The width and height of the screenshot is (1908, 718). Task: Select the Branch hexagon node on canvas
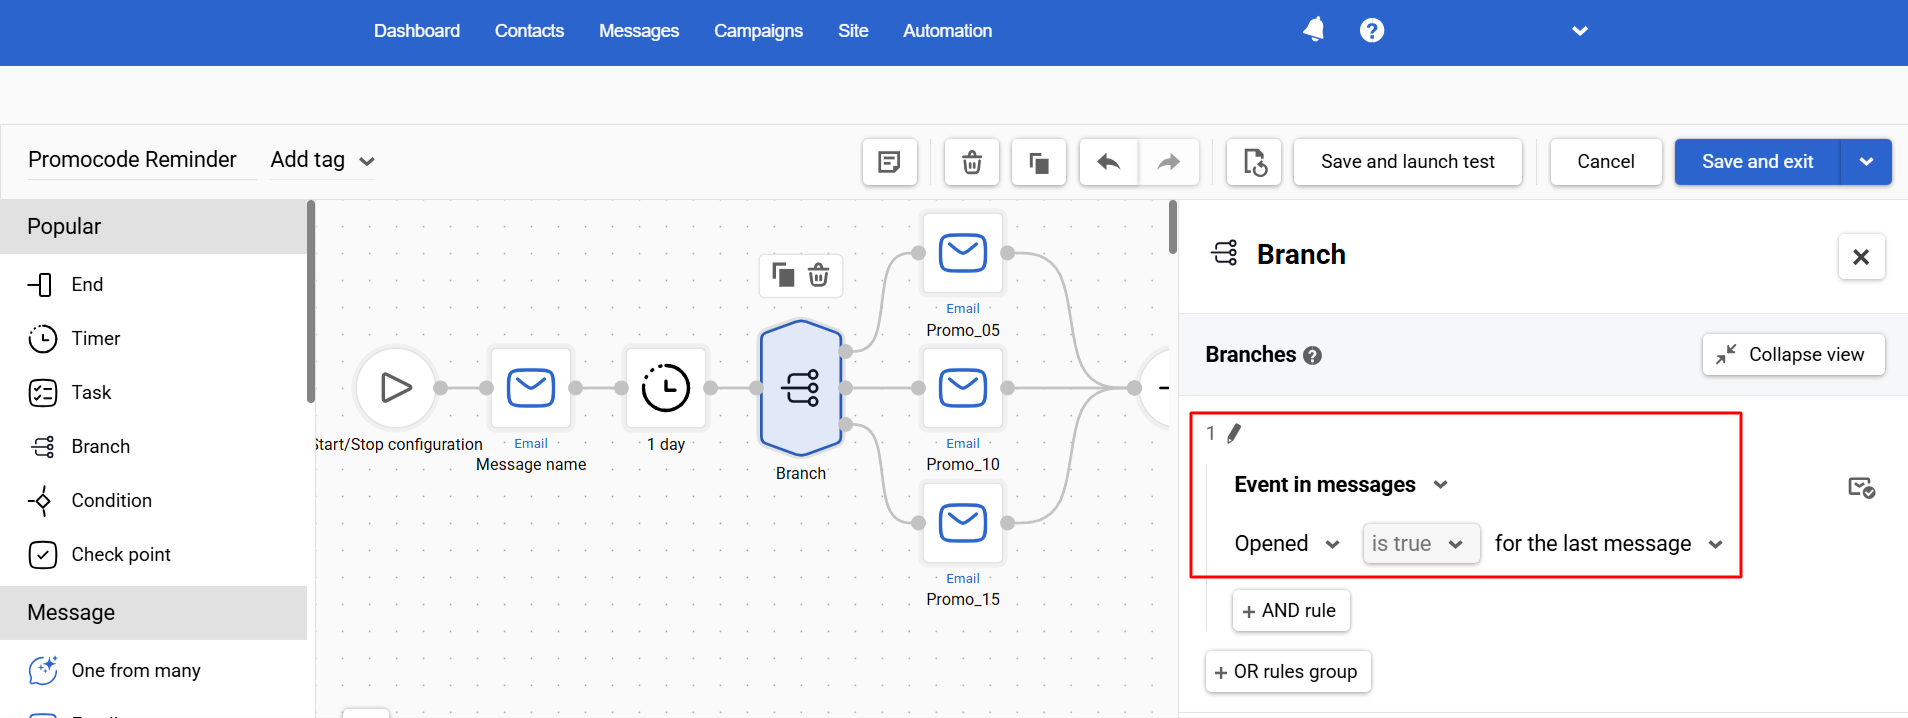tap(801, 388)
